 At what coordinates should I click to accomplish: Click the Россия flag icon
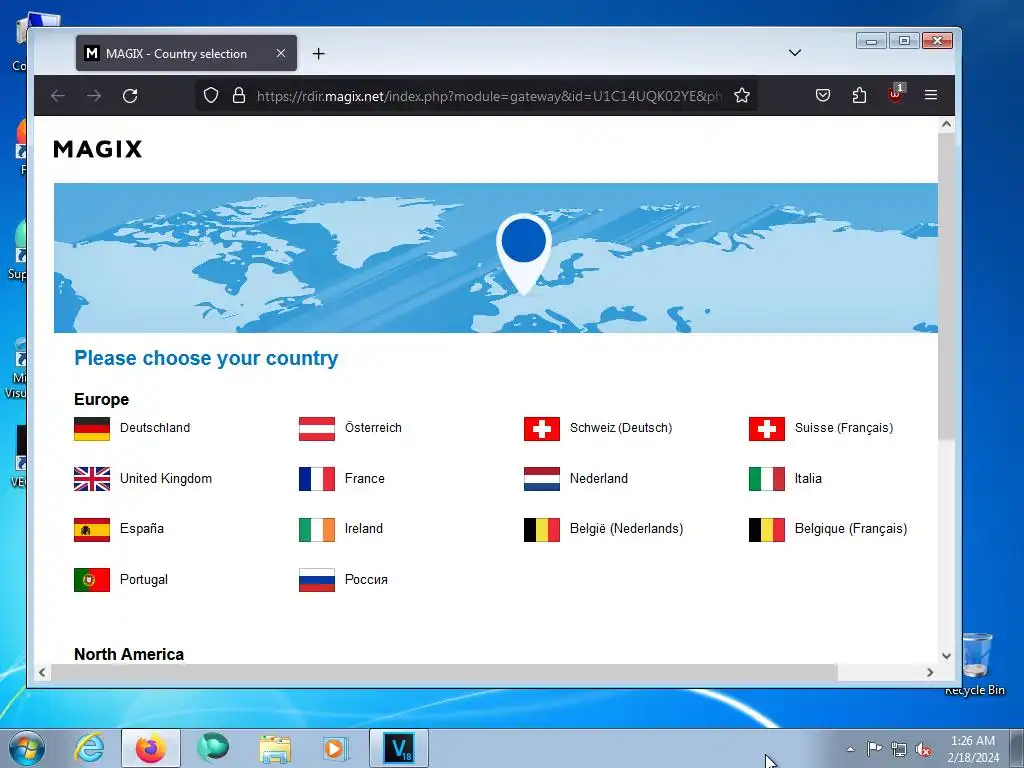click(317, 580)
